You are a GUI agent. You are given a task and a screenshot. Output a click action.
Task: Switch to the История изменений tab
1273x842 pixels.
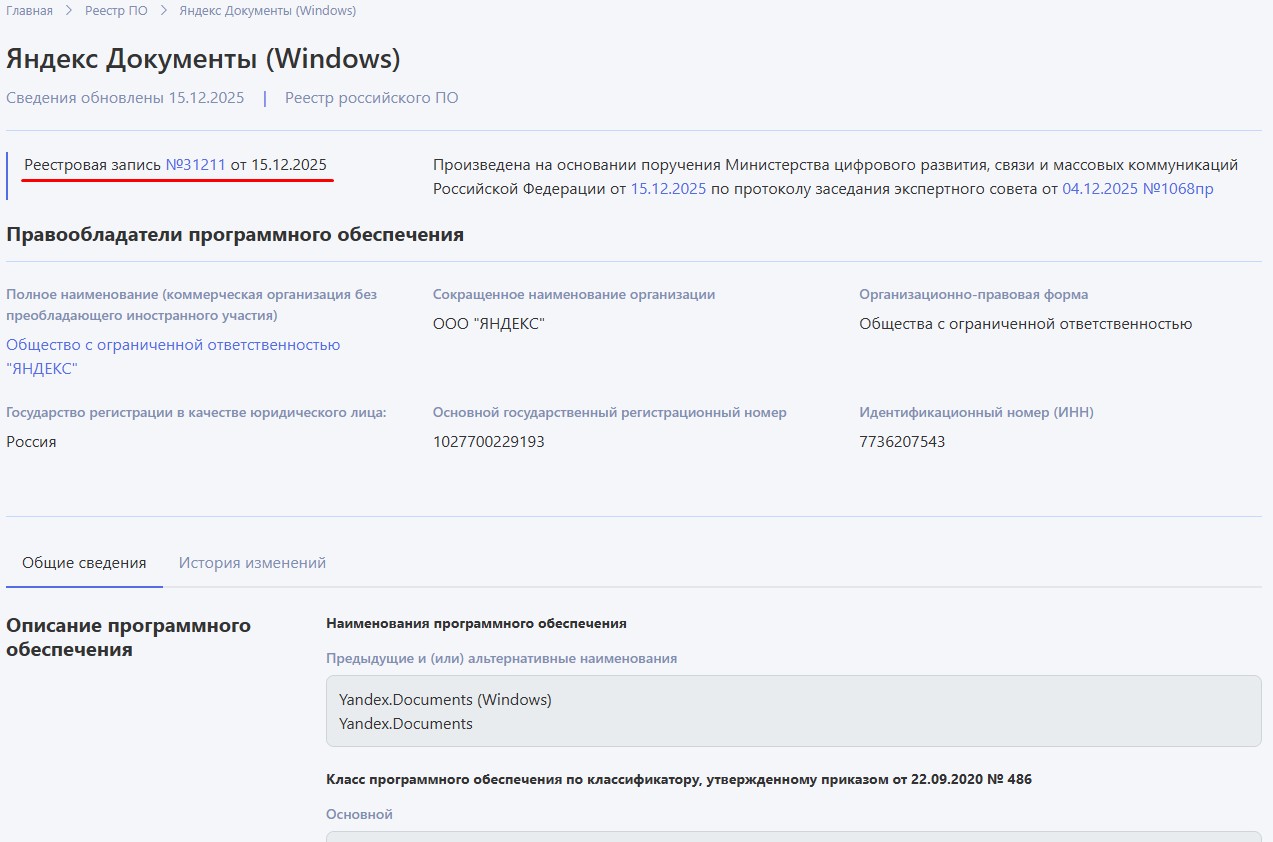(x=252, y=562)
